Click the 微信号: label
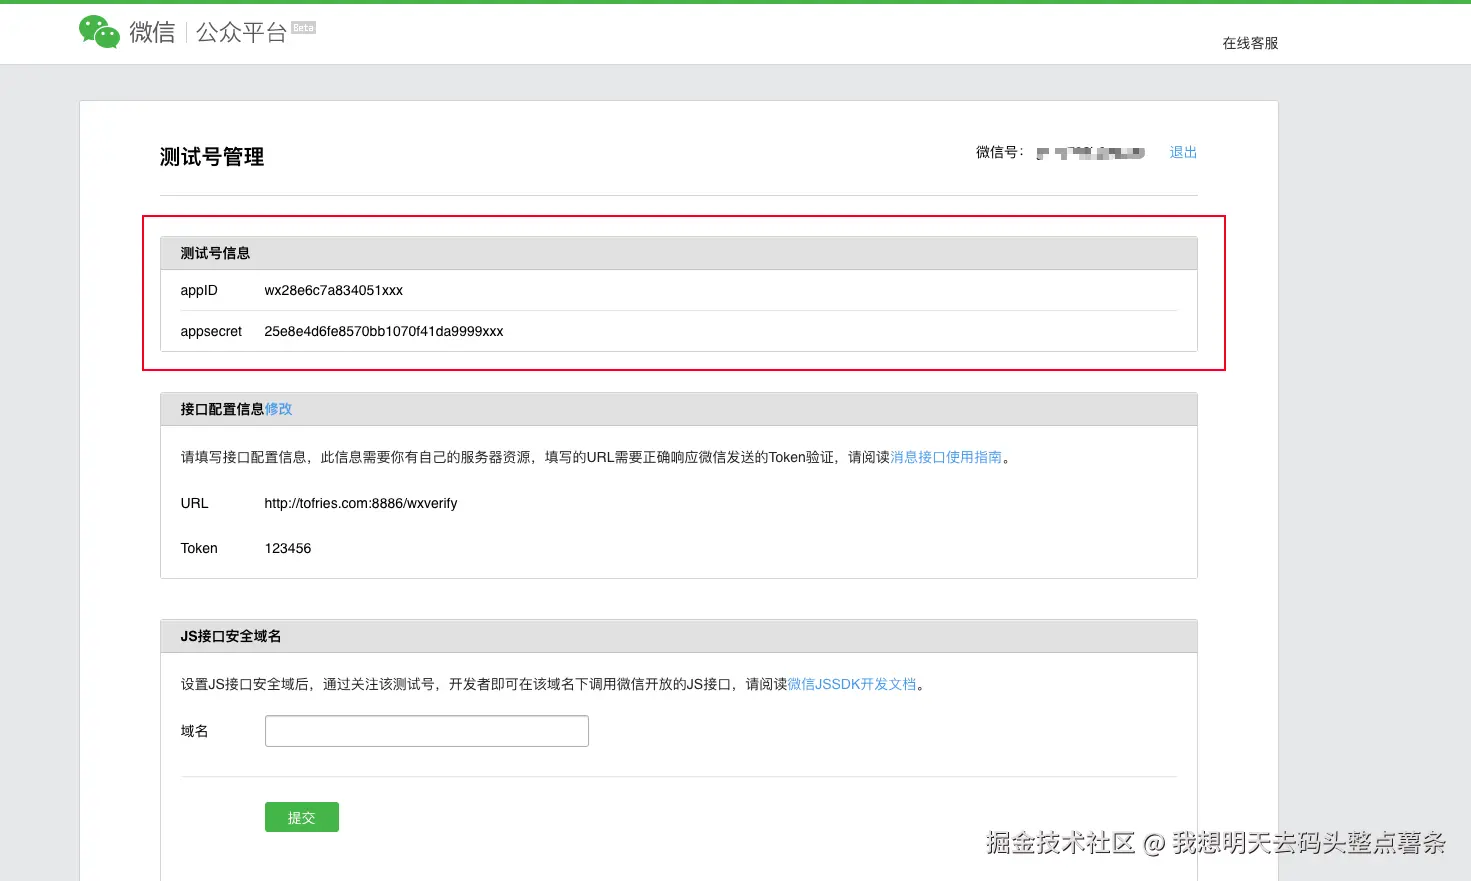Viewport: 1471px width, 881px height. 1000,152
